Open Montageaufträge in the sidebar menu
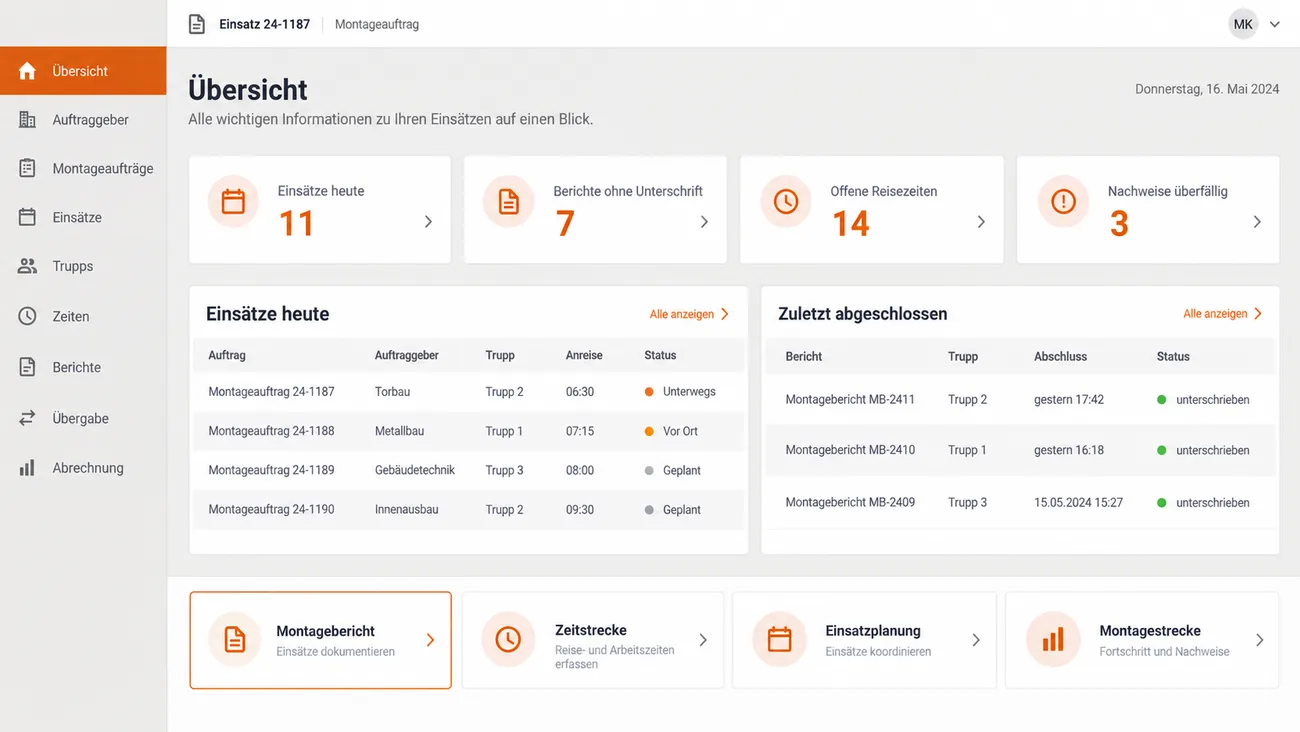The image size is (1300, 732). (x=83, y=168)
